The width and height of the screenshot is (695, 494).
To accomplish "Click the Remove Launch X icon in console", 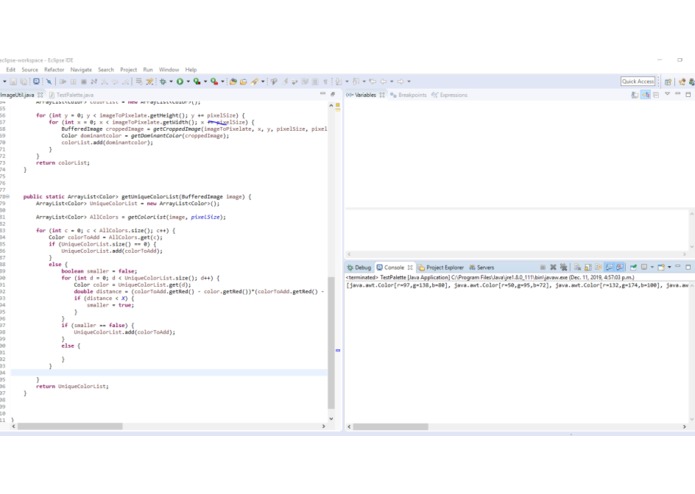I will [x=553, y=267].
